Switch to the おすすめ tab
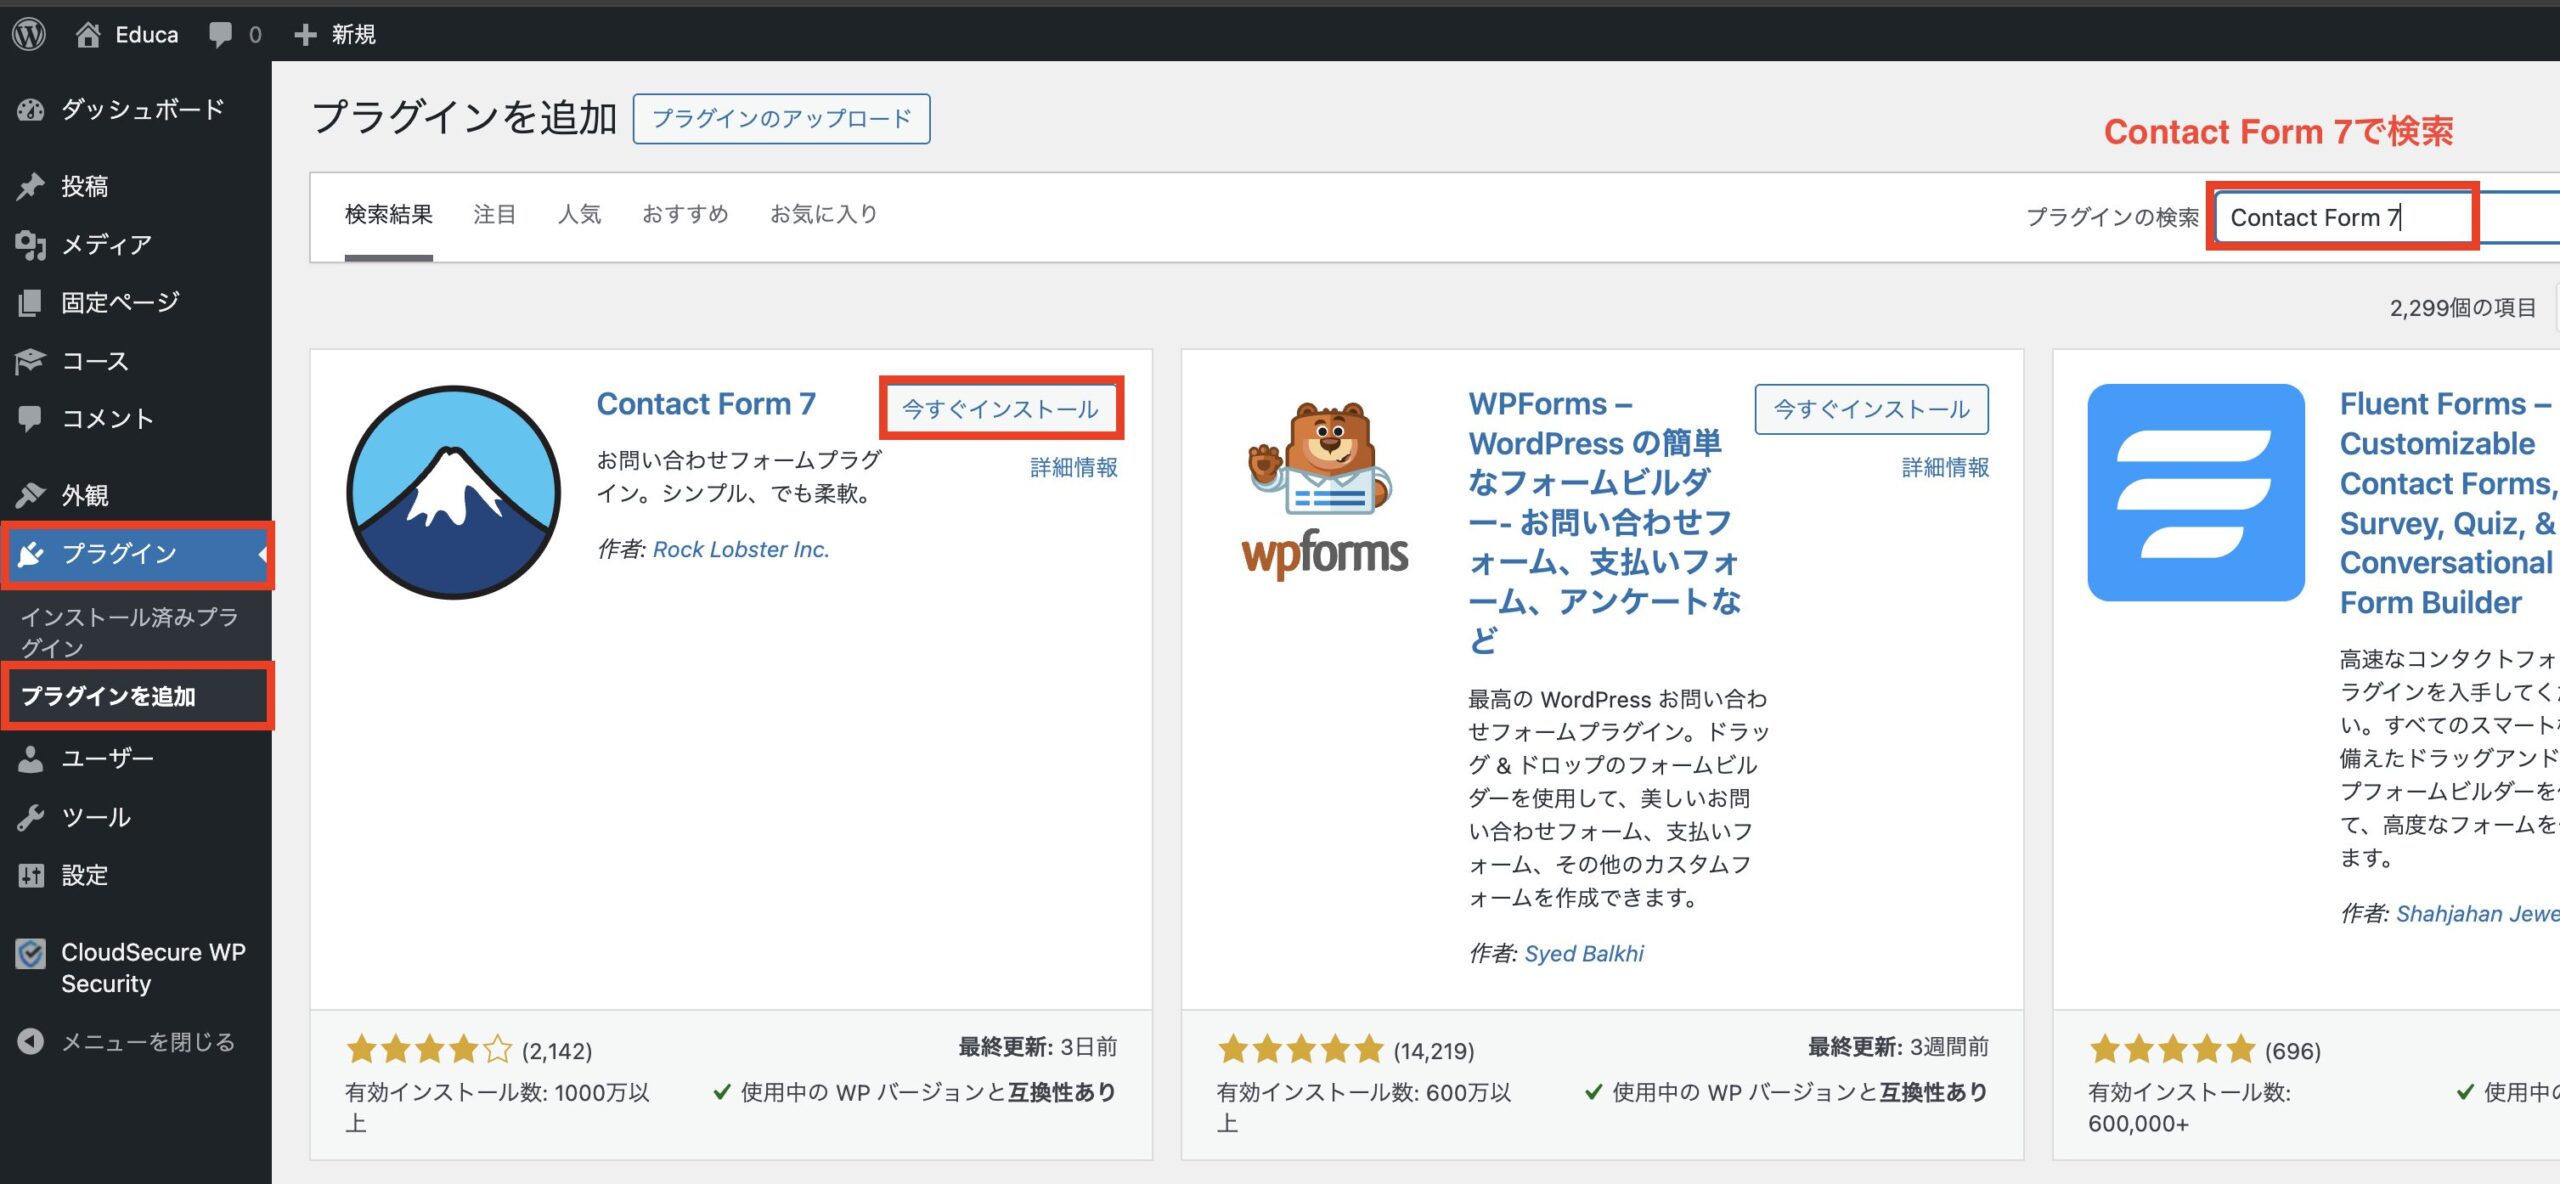Viewport: 2560px width, 1184px height. coord(685,214)
